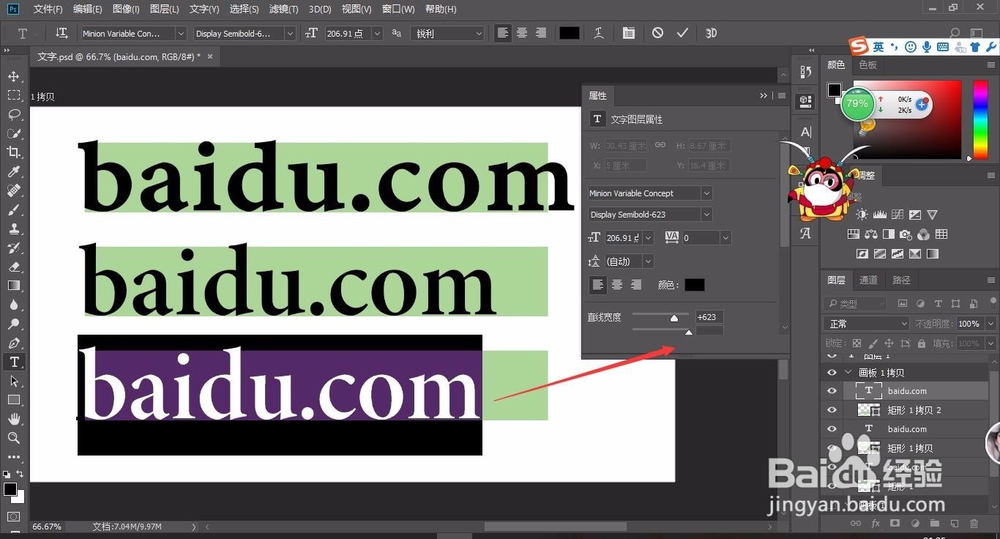
Task: Click the layer opacity 100% field
Action: pyautogui.click(x=969, y=324)
